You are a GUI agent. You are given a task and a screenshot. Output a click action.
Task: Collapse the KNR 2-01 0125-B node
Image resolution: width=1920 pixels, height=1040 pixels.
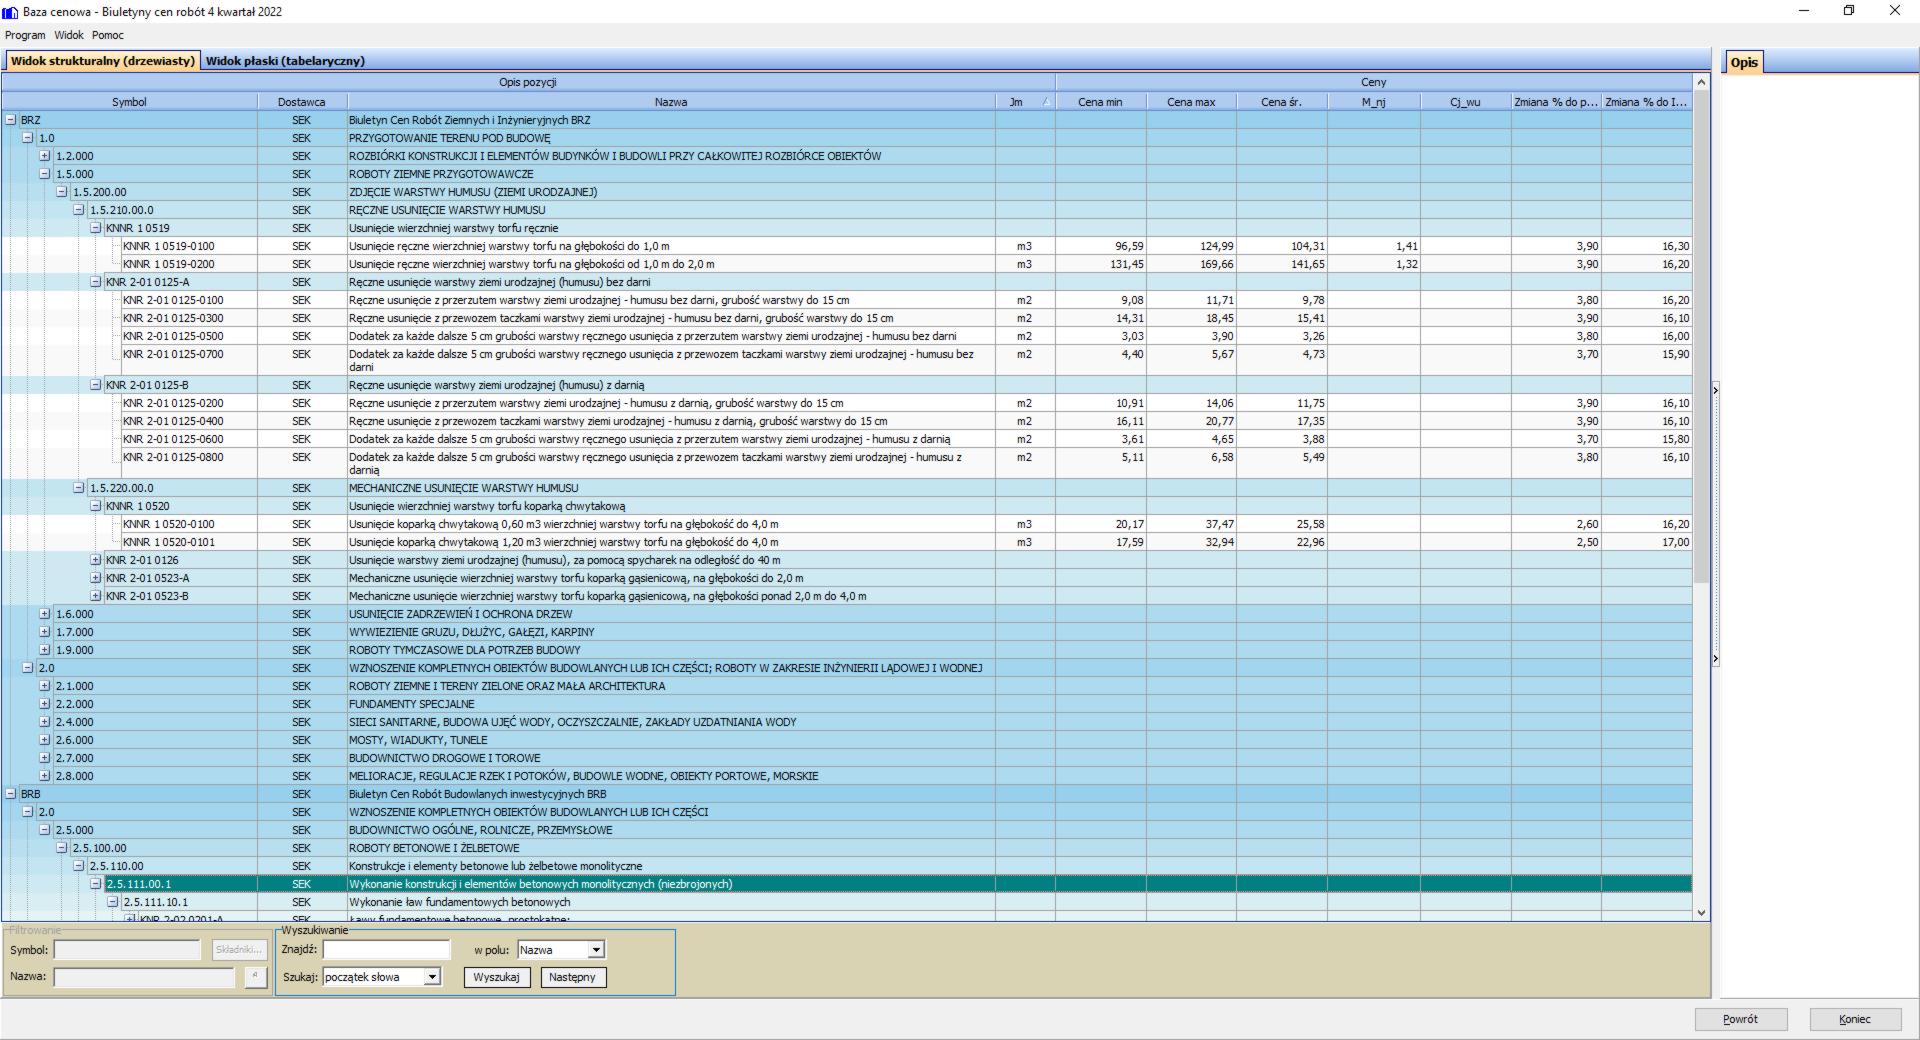(x=96, y=385)
